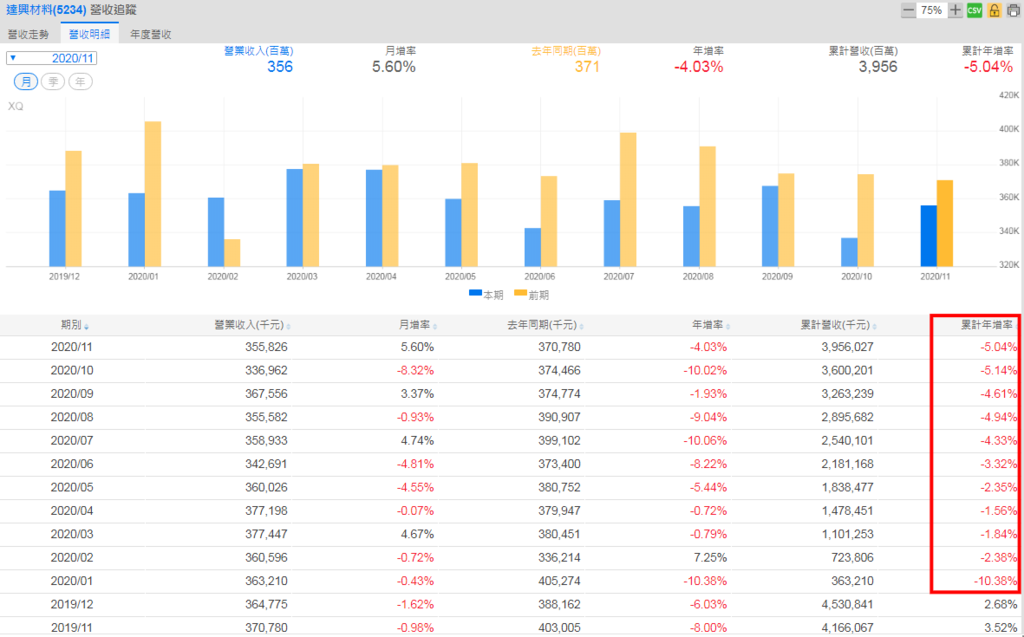
Task: Click the 2.68% cumulative growth cell
Action: (1000, 604)
